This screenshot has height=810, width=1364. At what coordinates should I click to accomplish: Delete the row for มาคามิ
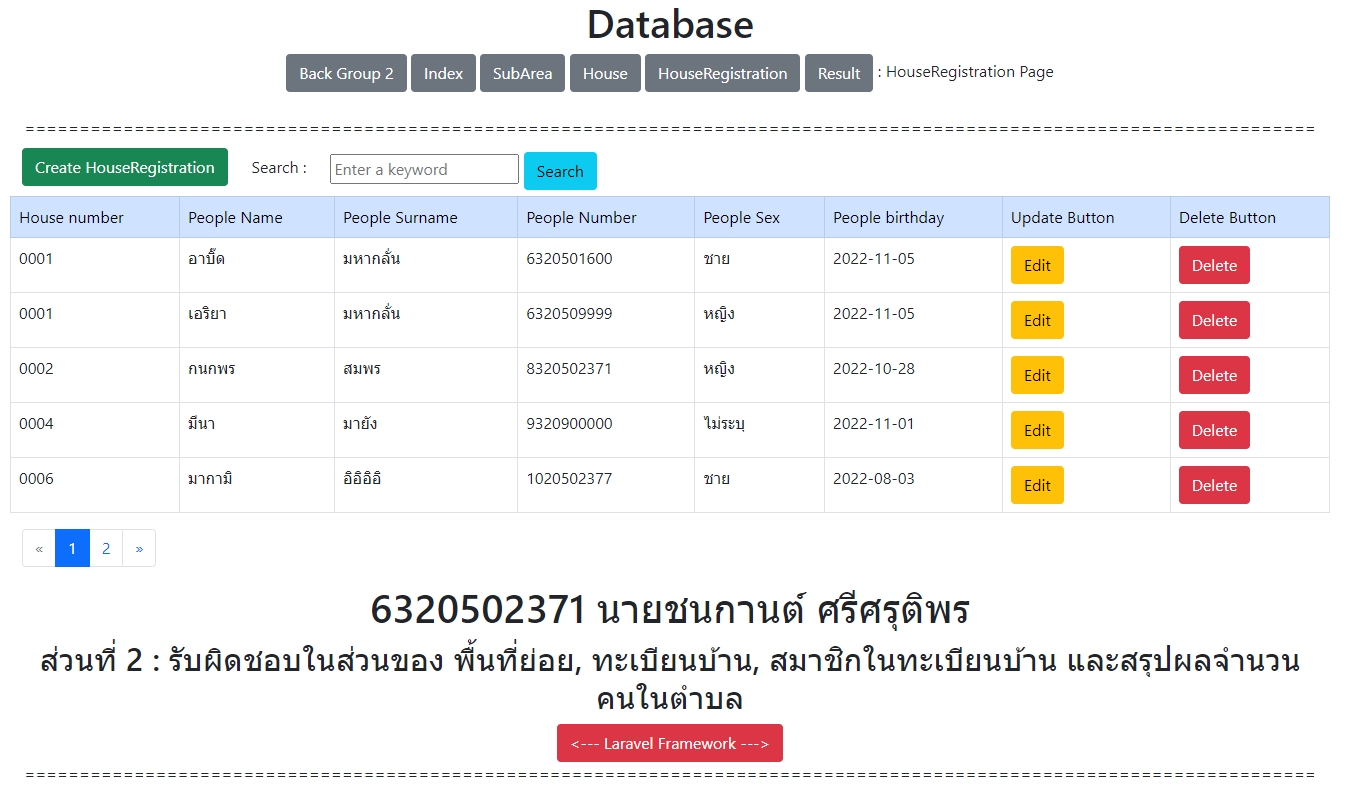point(1214,485)
